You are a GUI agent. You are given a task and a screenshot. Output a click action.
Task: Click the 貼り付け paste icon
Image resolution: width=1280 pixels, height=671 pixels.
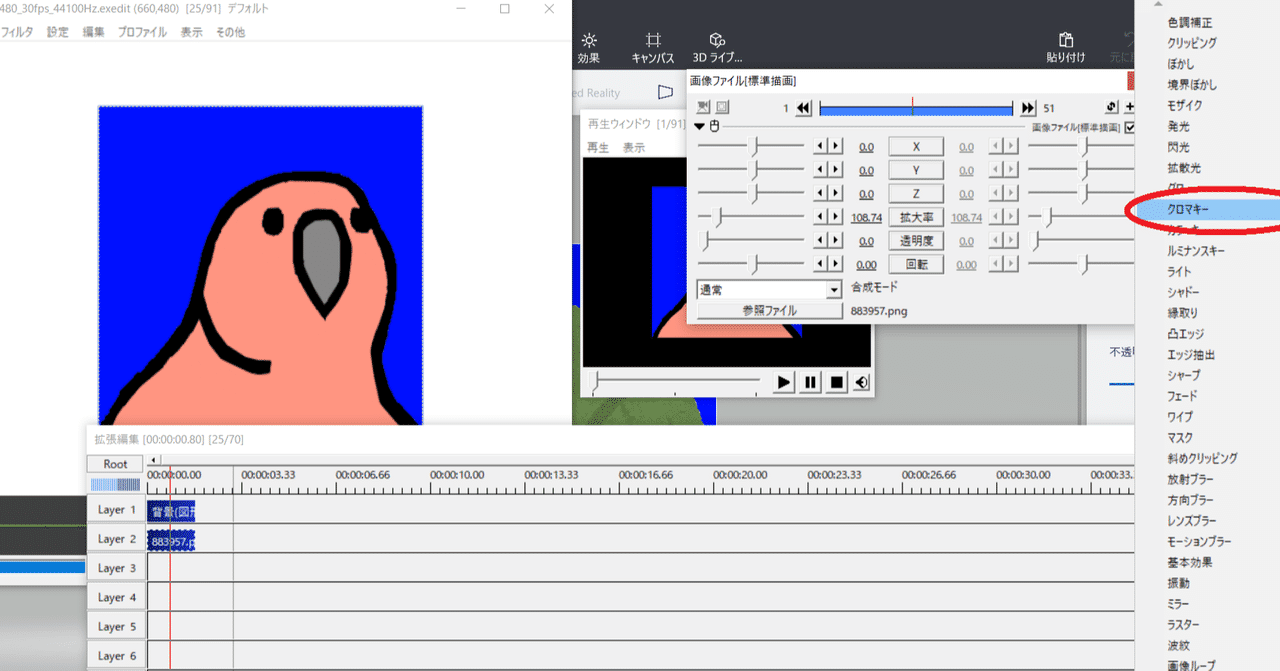1066,47
